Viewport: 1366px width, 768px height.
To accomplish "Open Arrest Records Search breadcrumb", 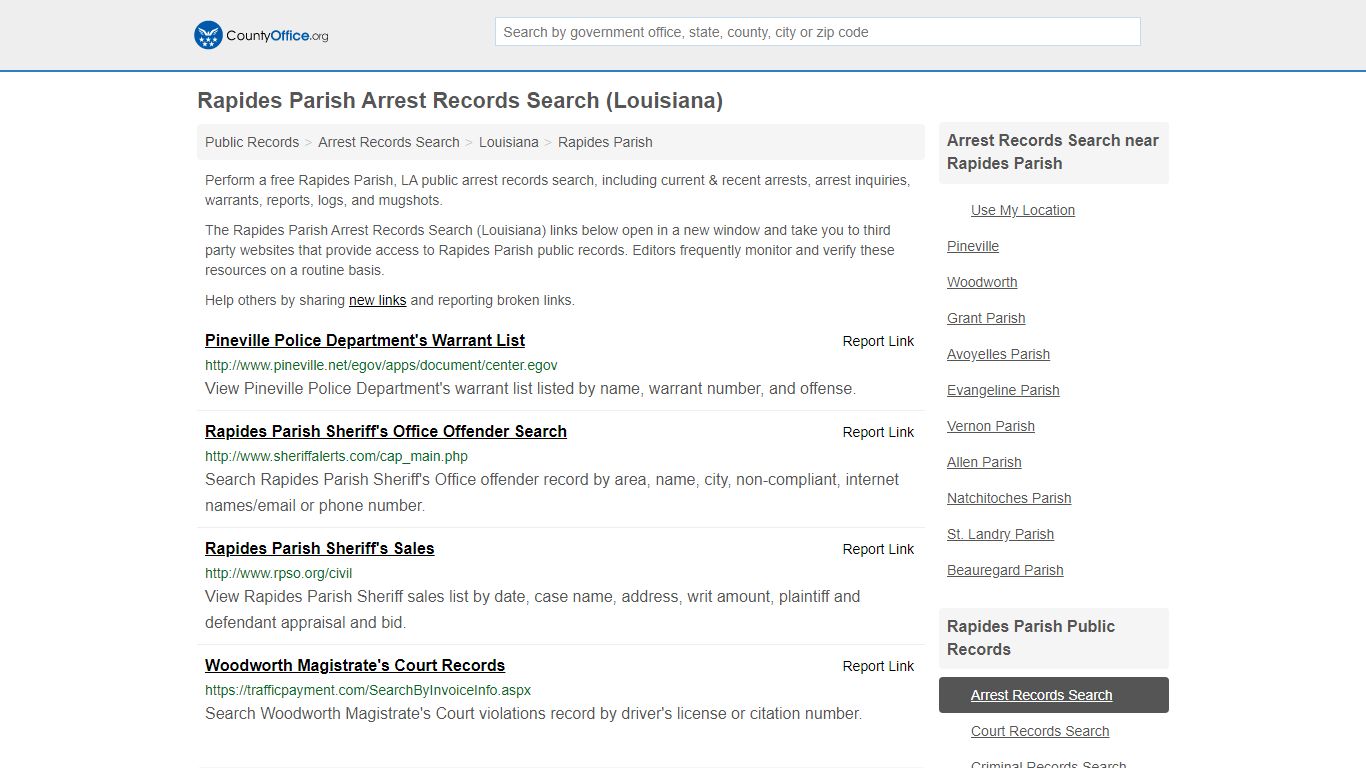I will [x=389, y=142].
